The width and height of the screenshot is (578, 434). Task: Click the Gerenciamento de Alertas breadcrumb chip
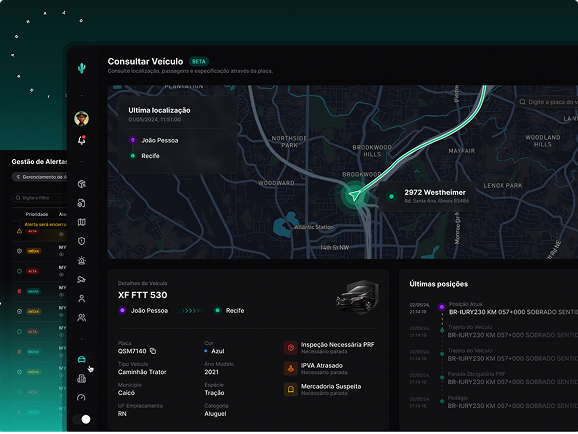point(40,177)
